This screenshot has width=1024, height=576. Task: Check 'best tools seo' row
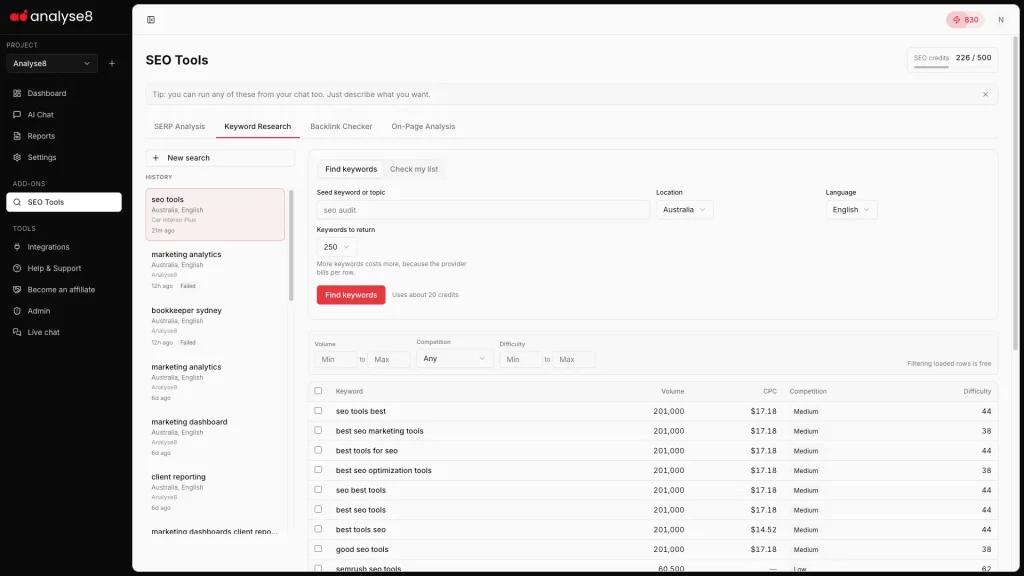[318, 529]
